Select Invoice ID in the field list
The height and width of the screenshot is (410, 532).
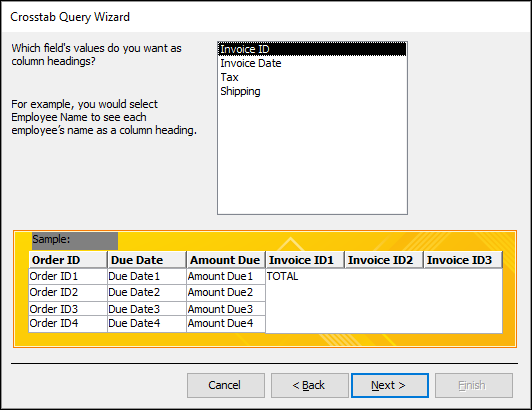click(x=312, y=49)
